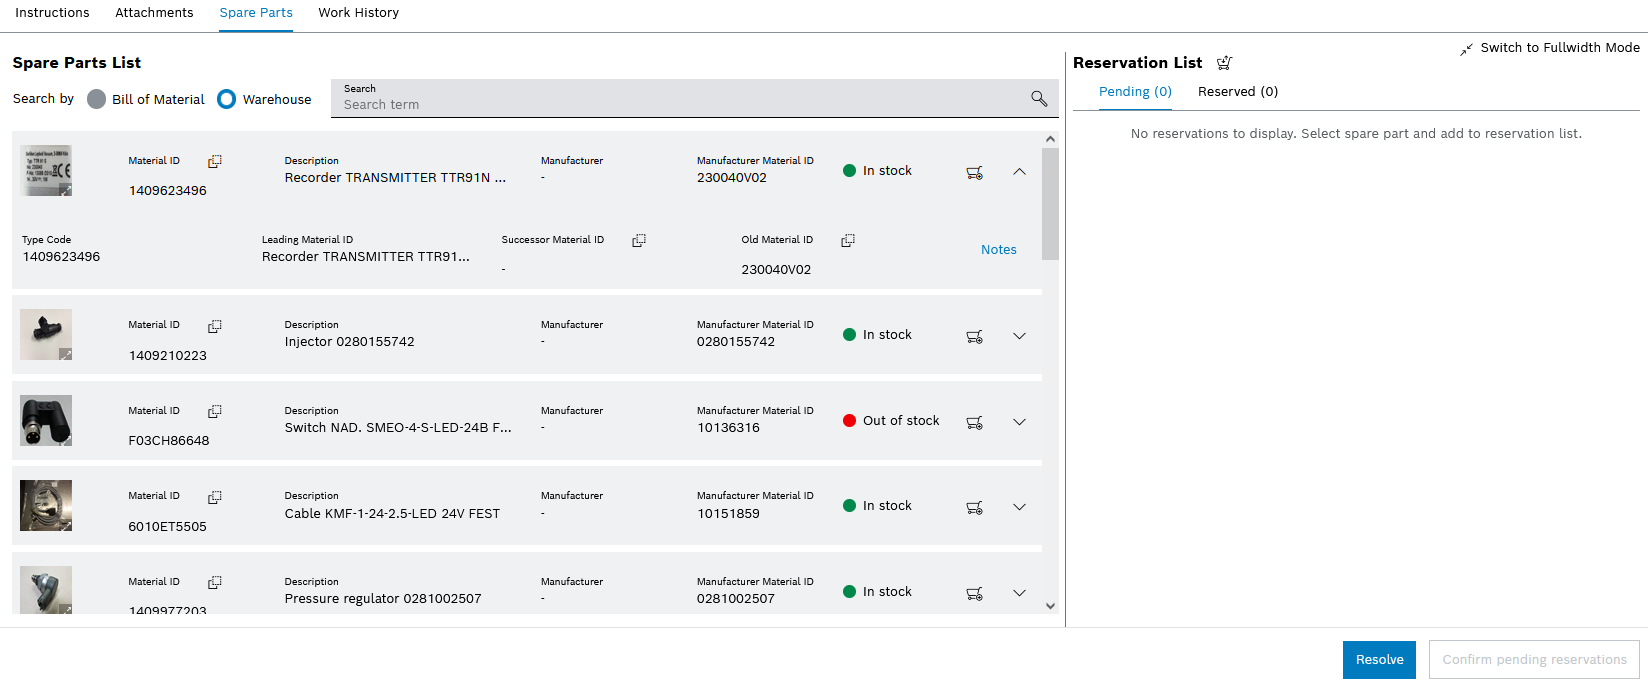Open the Instructions tab
This screenshot has height=686, width=1648.
[x=52, y=13]
